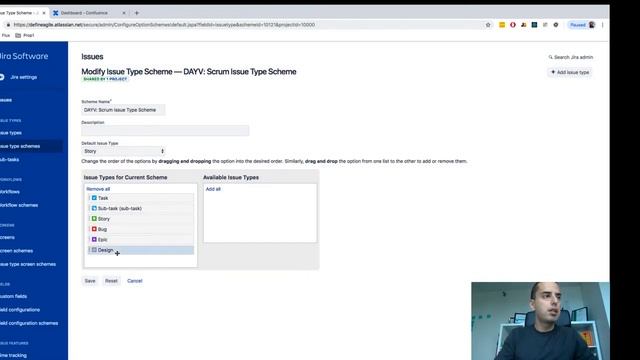
Task: Click the yellow extension icon in the toolbar
Action: (502, 25)
